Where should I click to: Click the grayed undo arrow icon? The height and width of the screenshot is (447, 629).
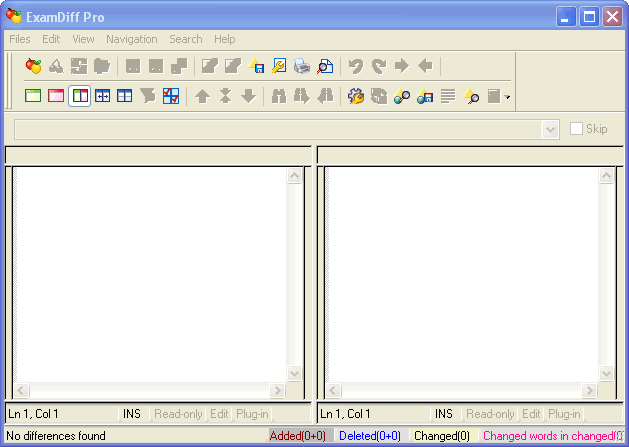tap(356, 66)
